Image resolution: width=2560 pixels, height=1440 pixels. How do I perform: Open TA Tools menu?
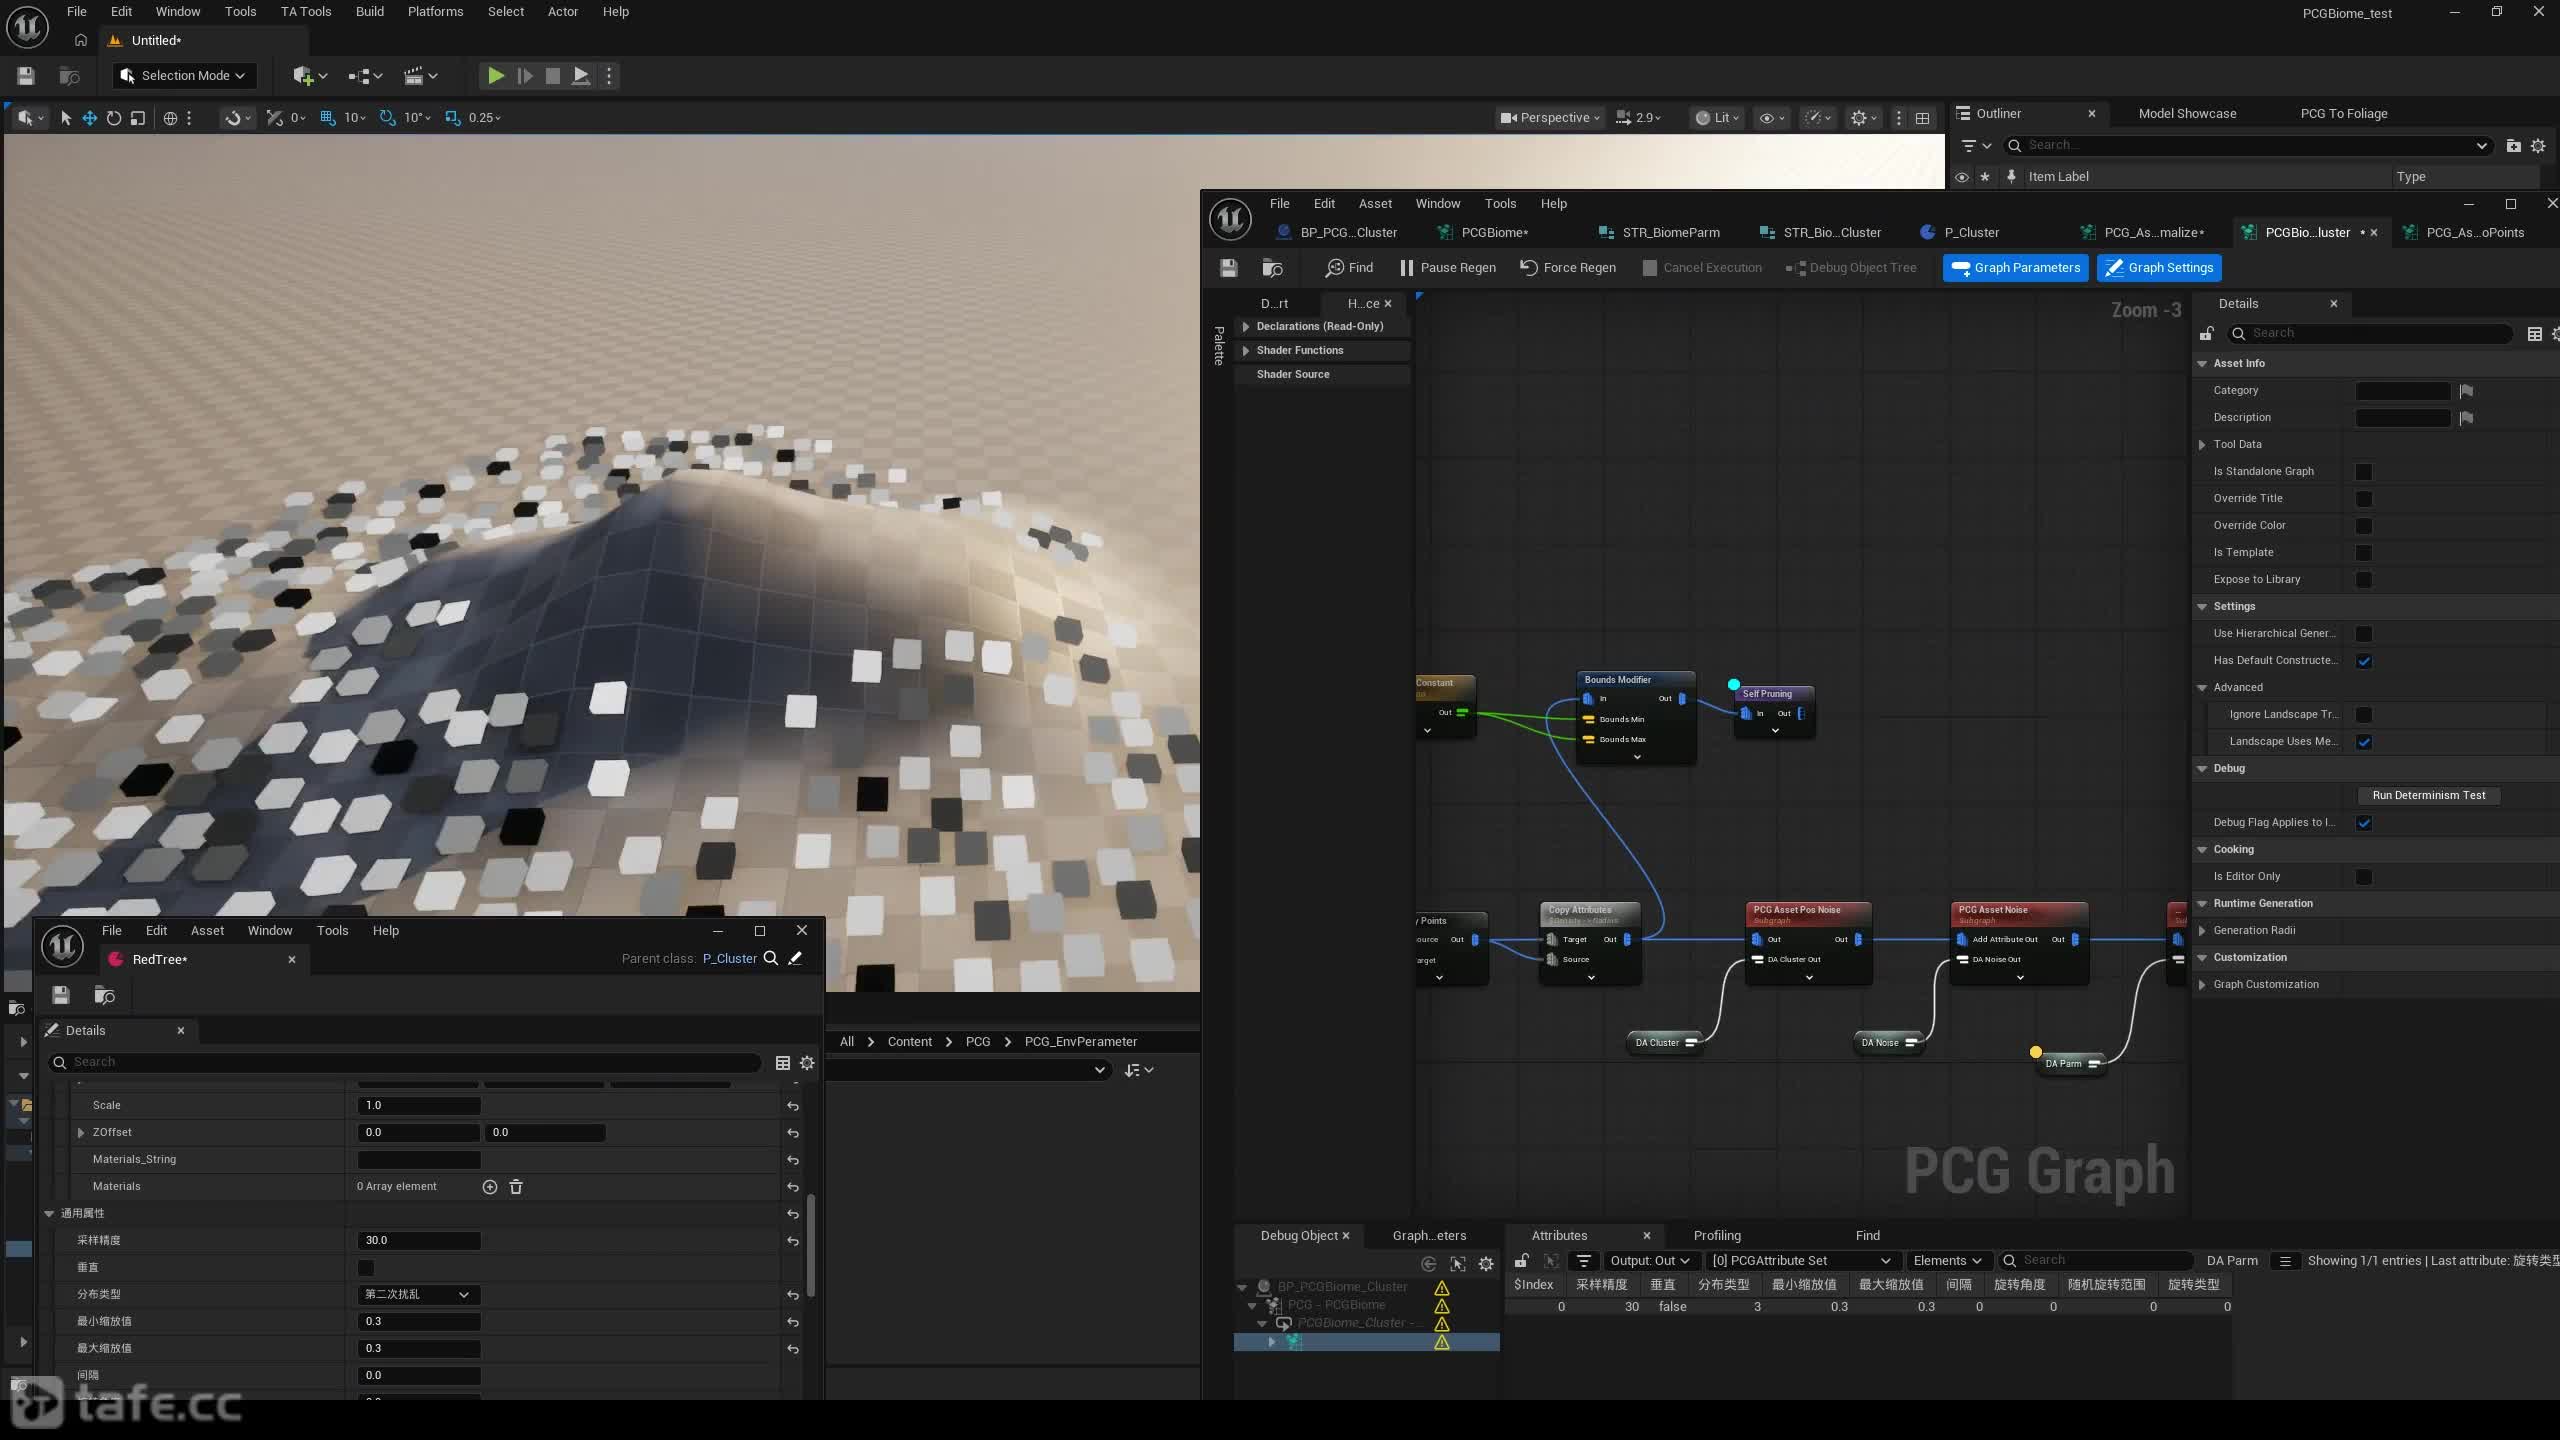coord(305,12)
